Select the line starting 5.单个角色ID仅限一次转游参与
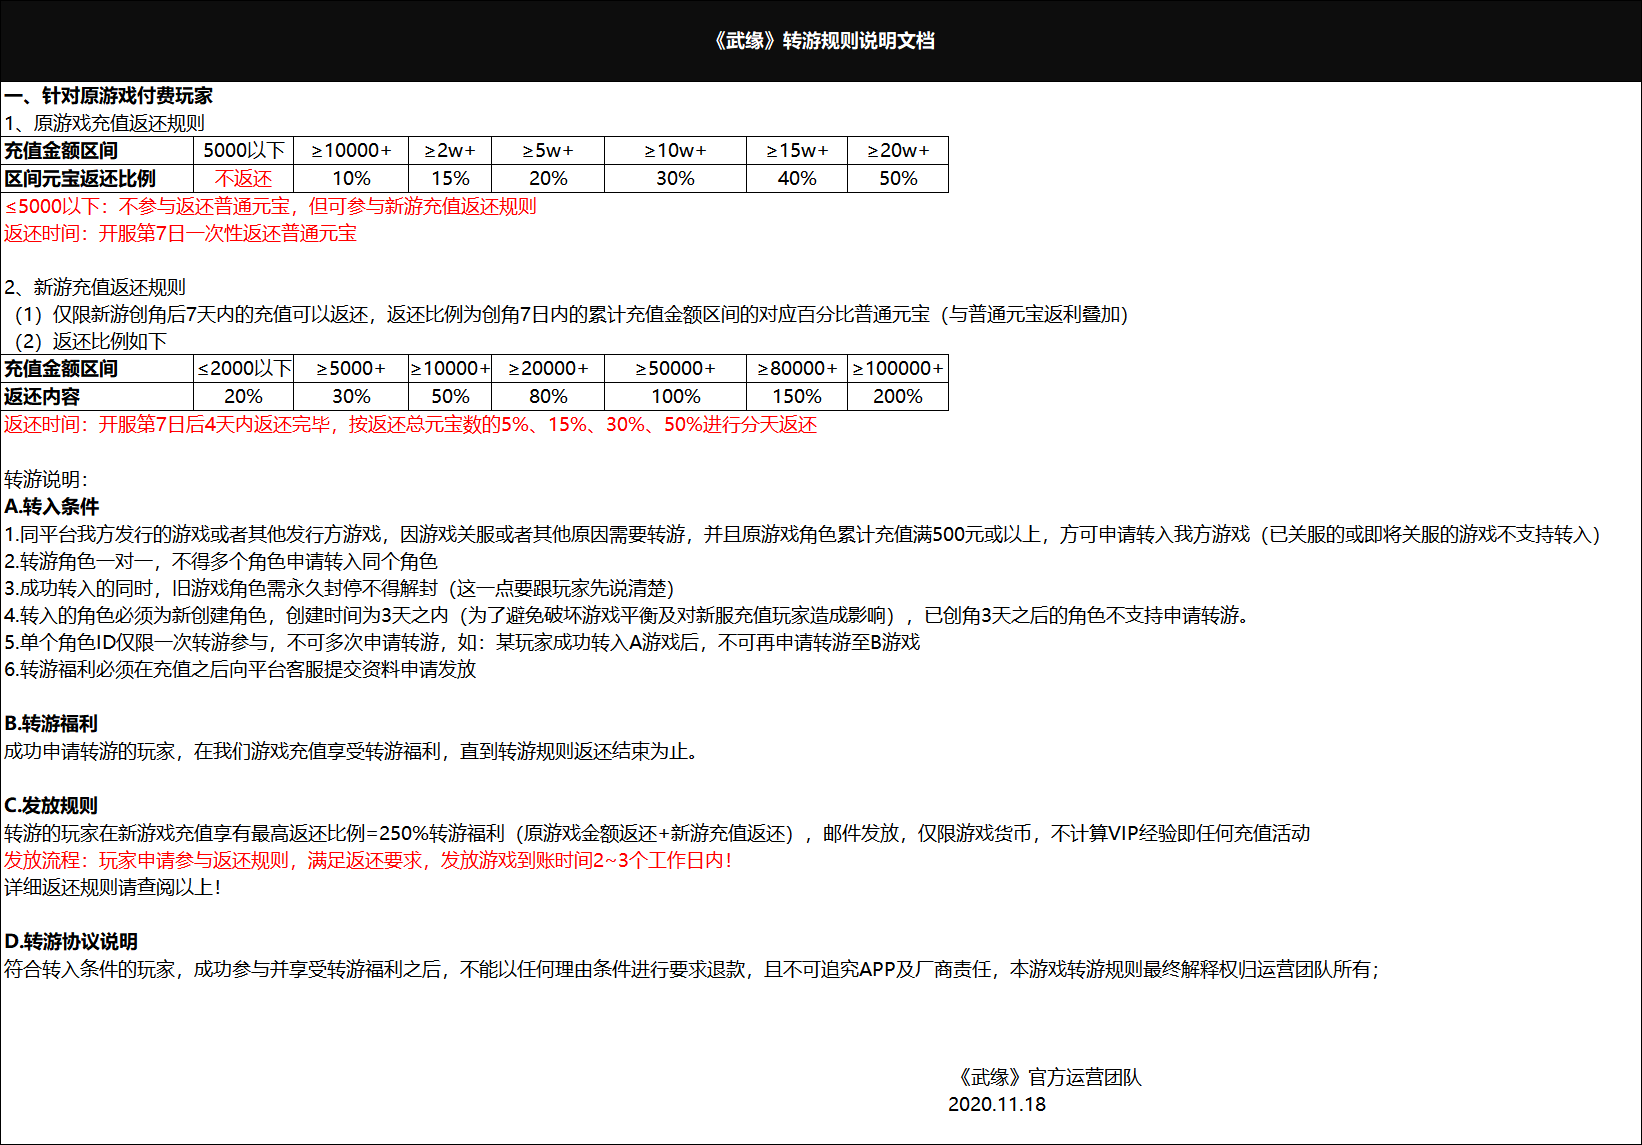Viewport: 1642px width, 1145px height. click(x=462, y=642)
